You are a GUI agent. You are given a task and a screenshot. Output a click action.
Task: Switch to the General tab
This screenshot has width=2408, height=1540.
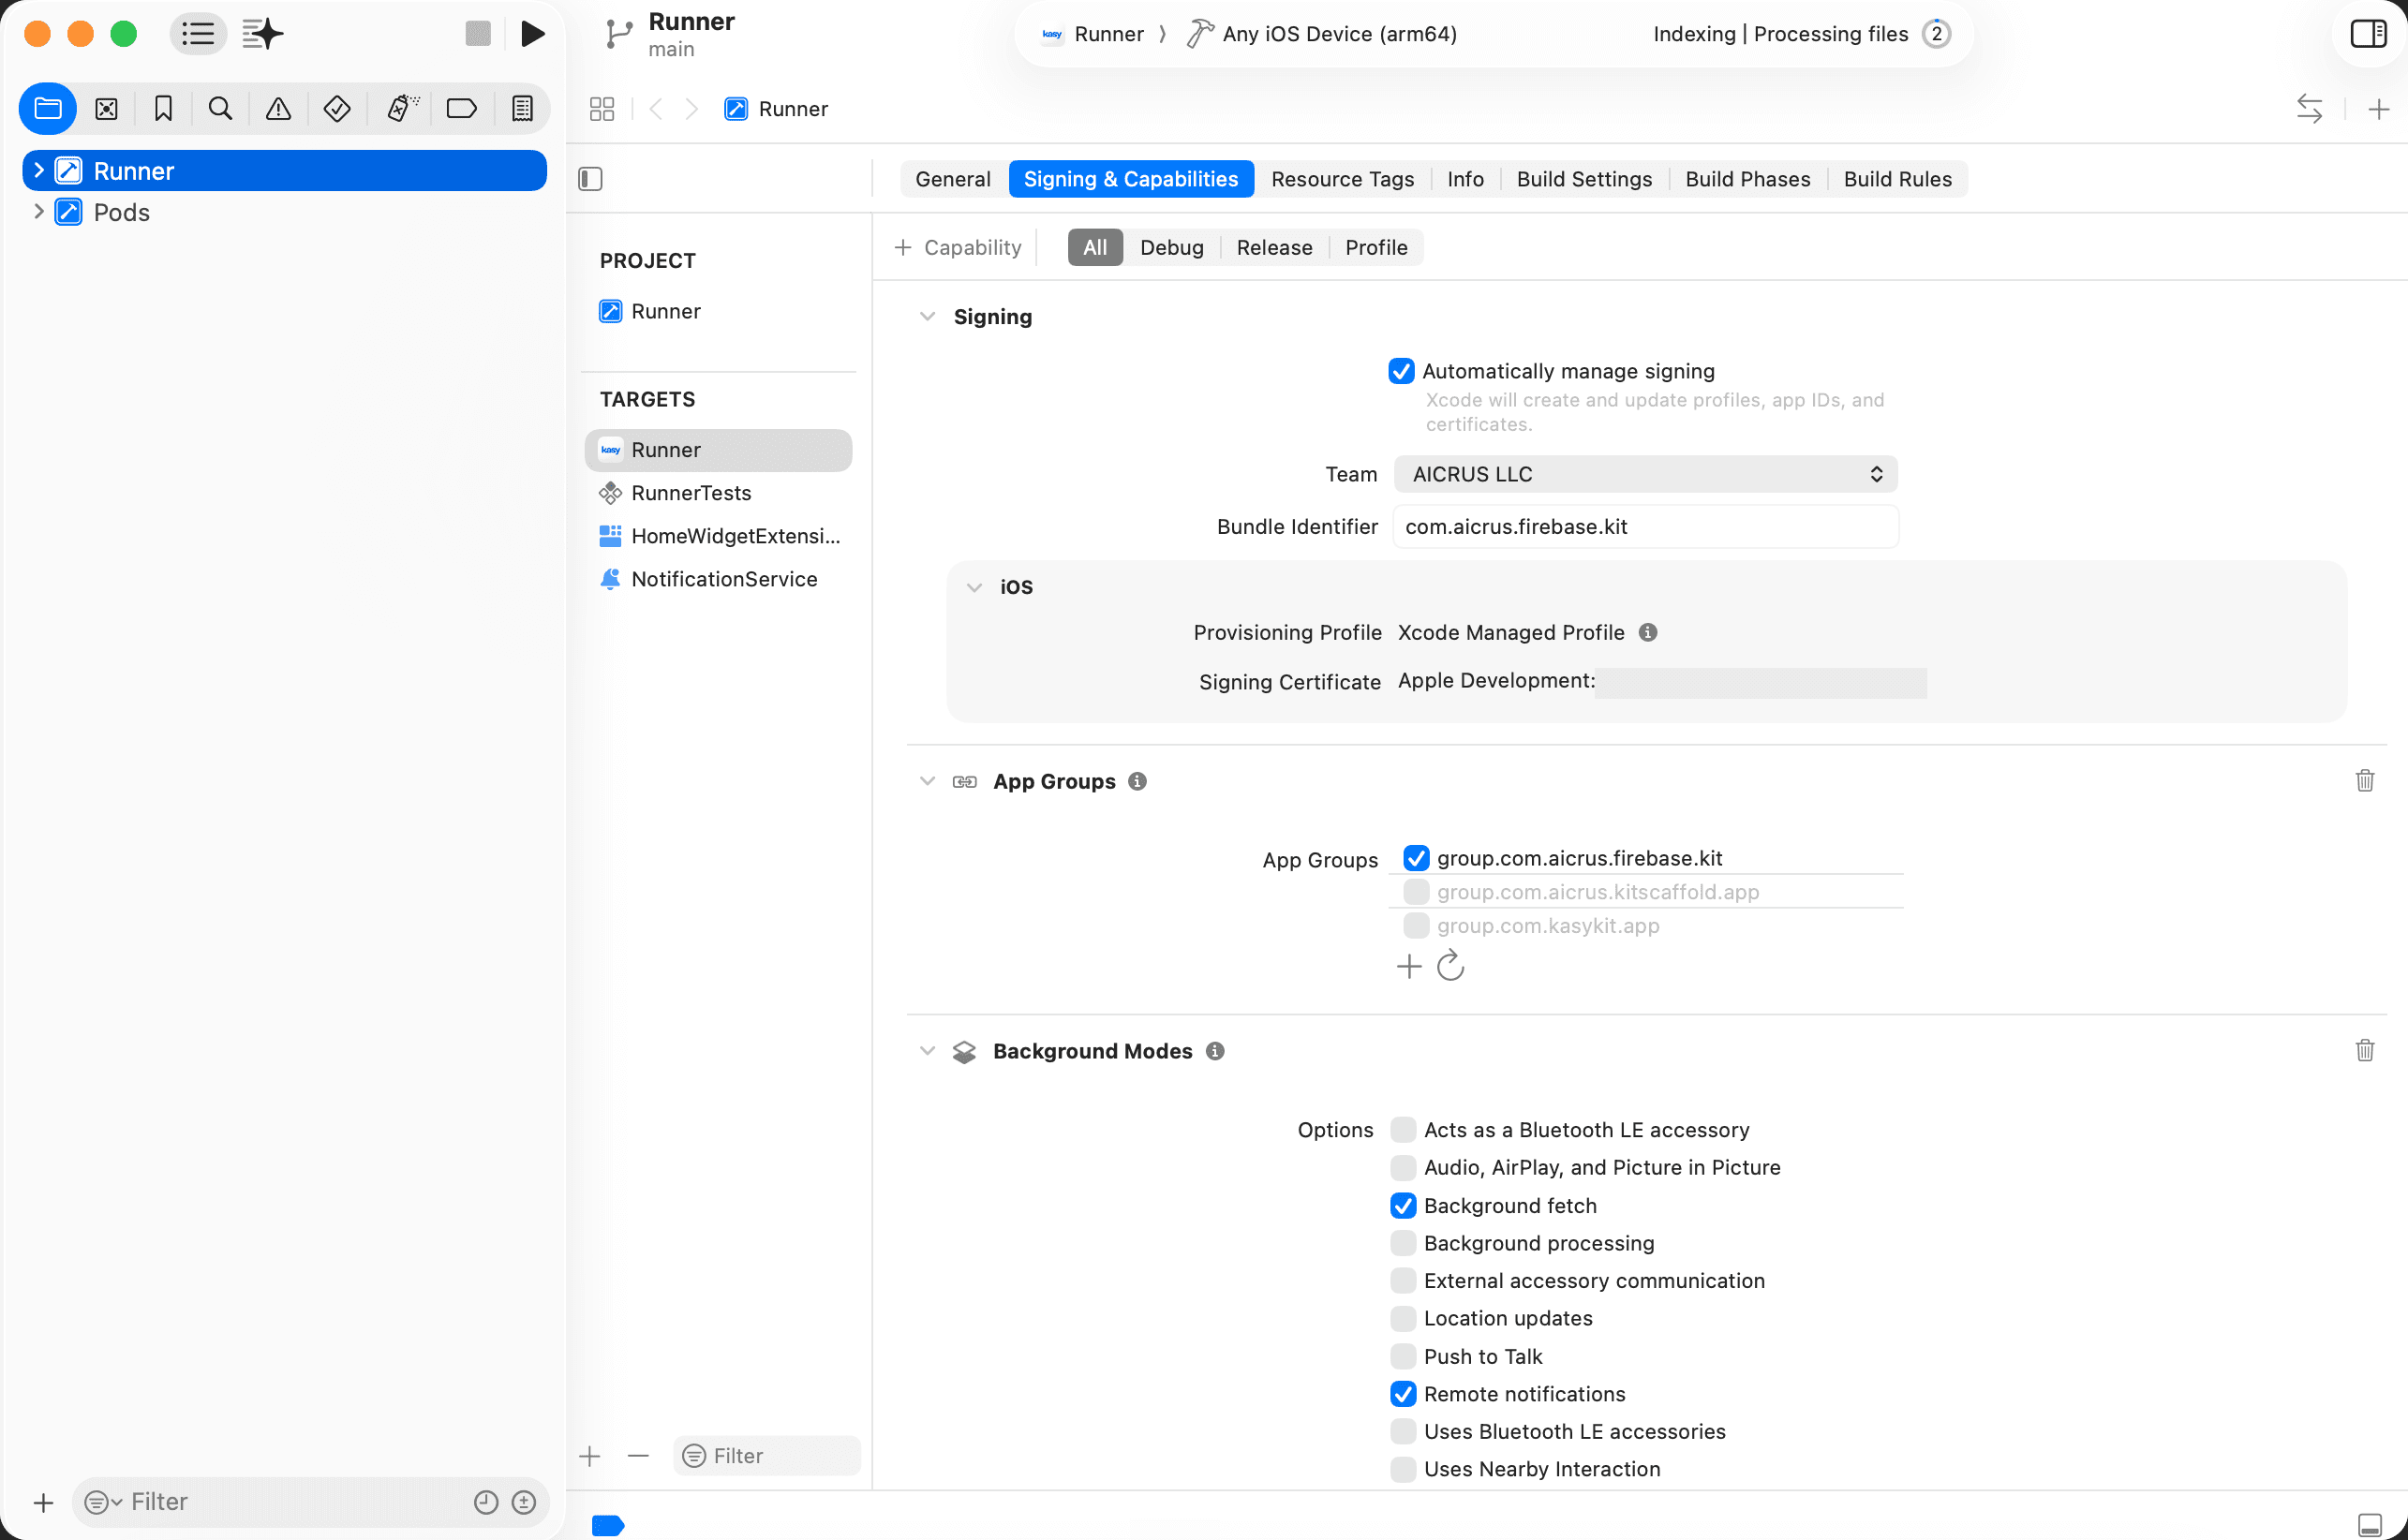click(952, 179)
